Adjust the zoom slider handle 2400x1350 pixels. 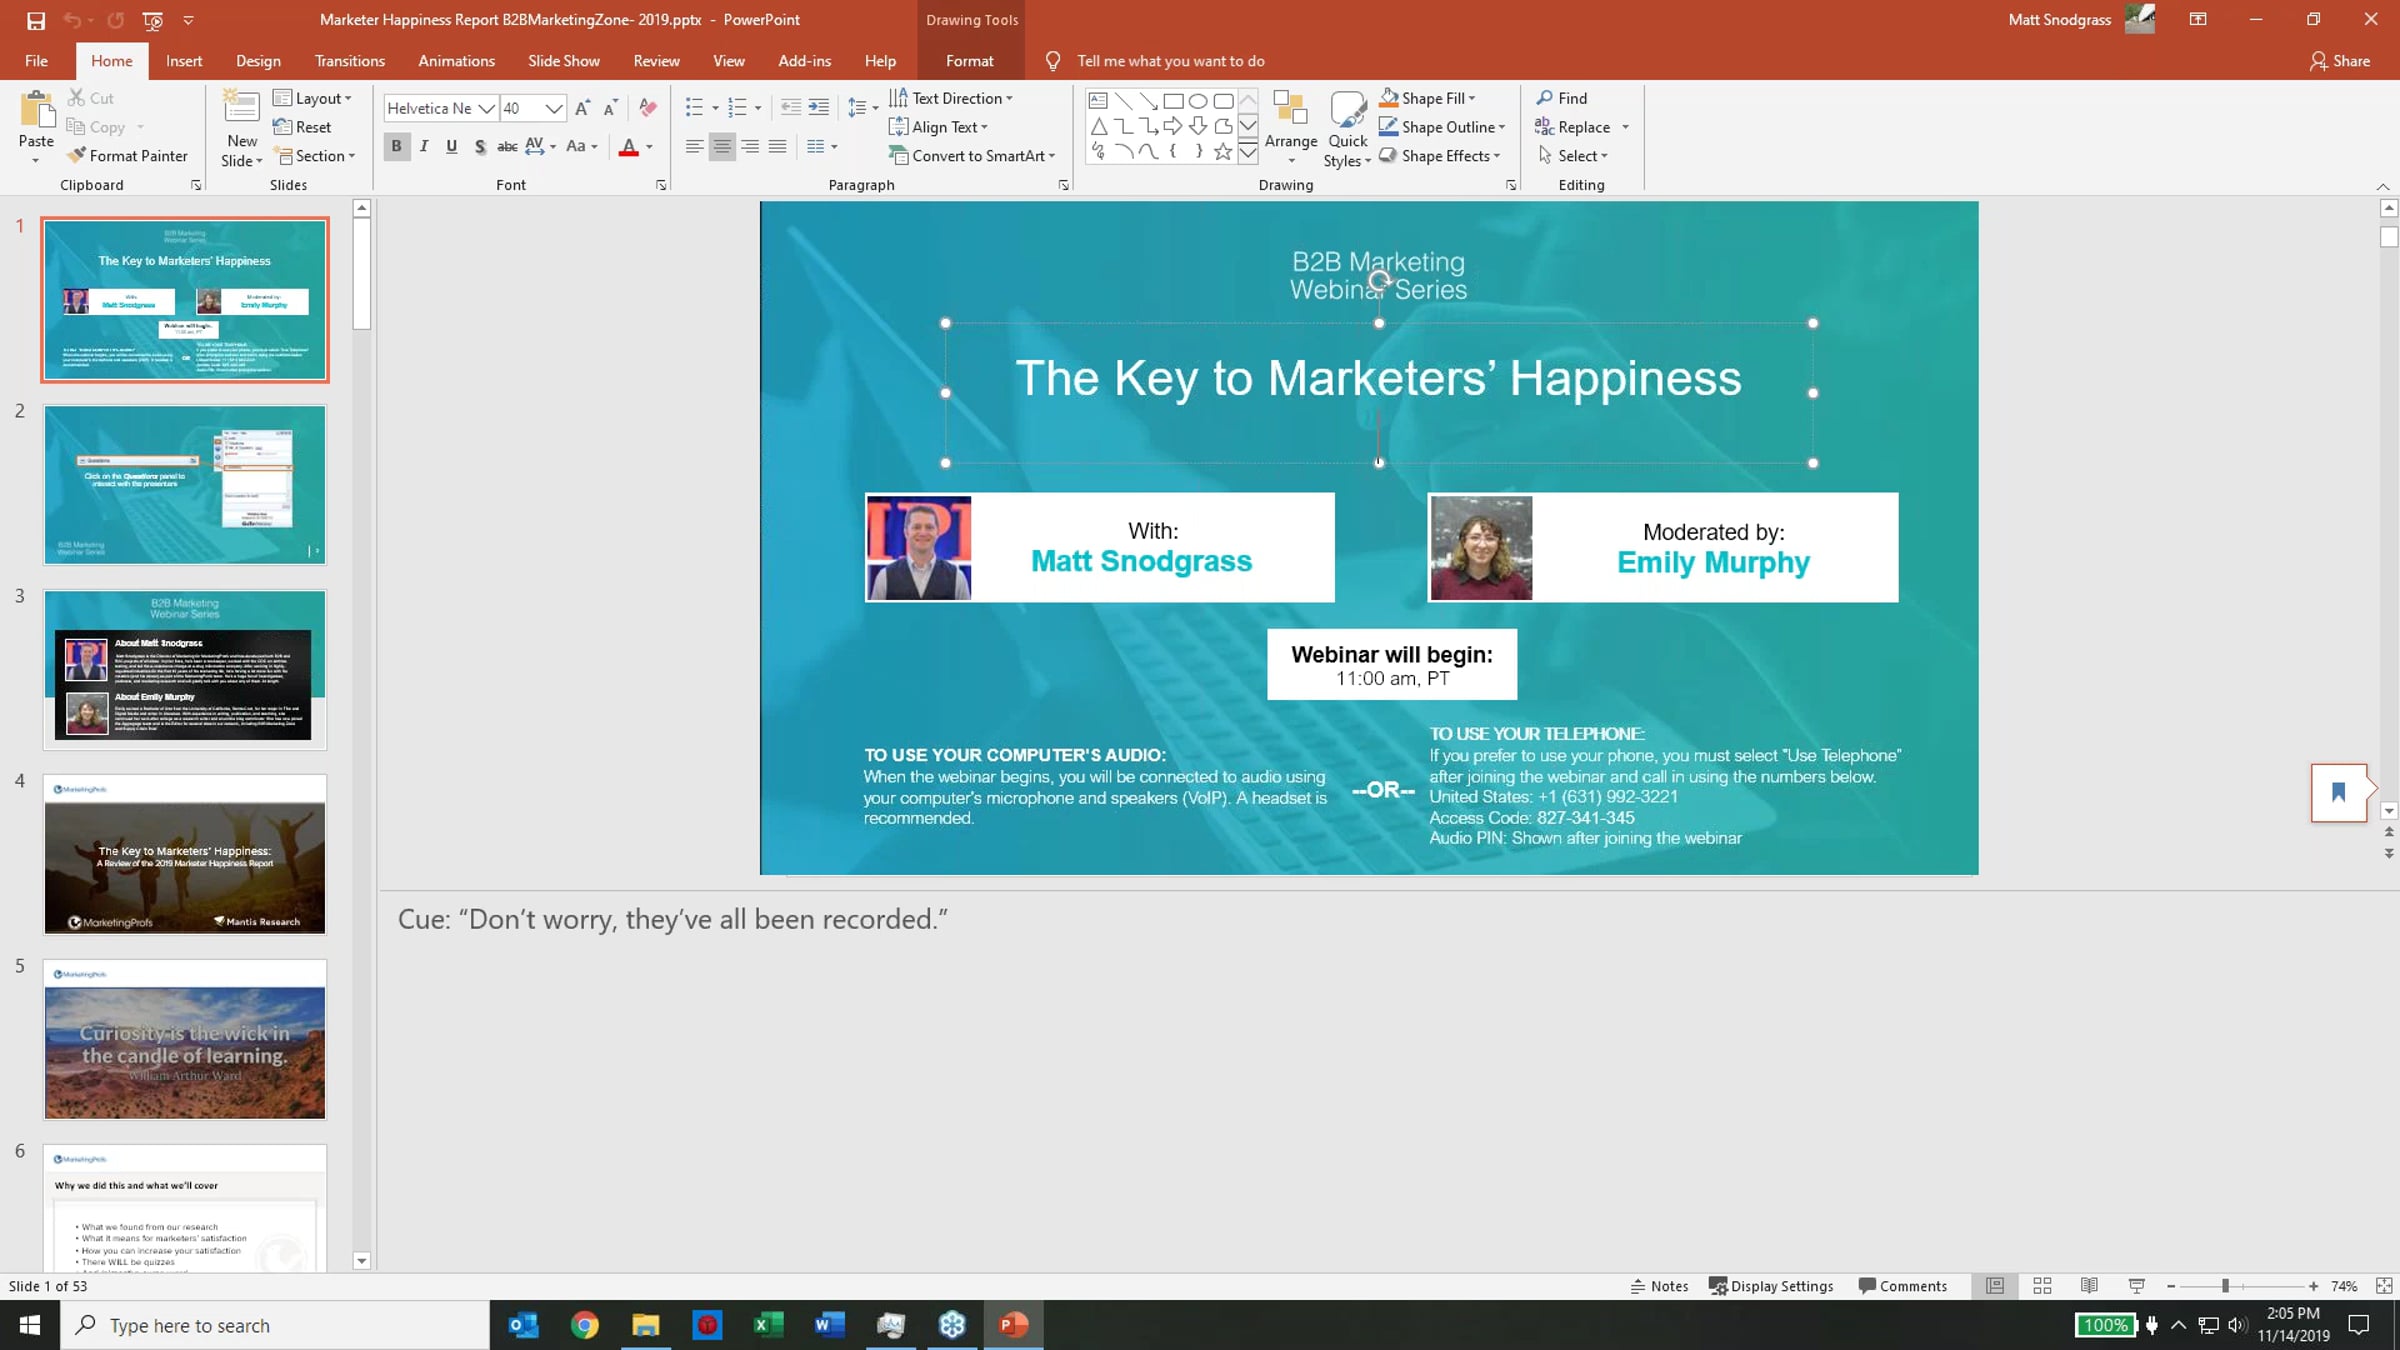[x=2225, y=1286]
